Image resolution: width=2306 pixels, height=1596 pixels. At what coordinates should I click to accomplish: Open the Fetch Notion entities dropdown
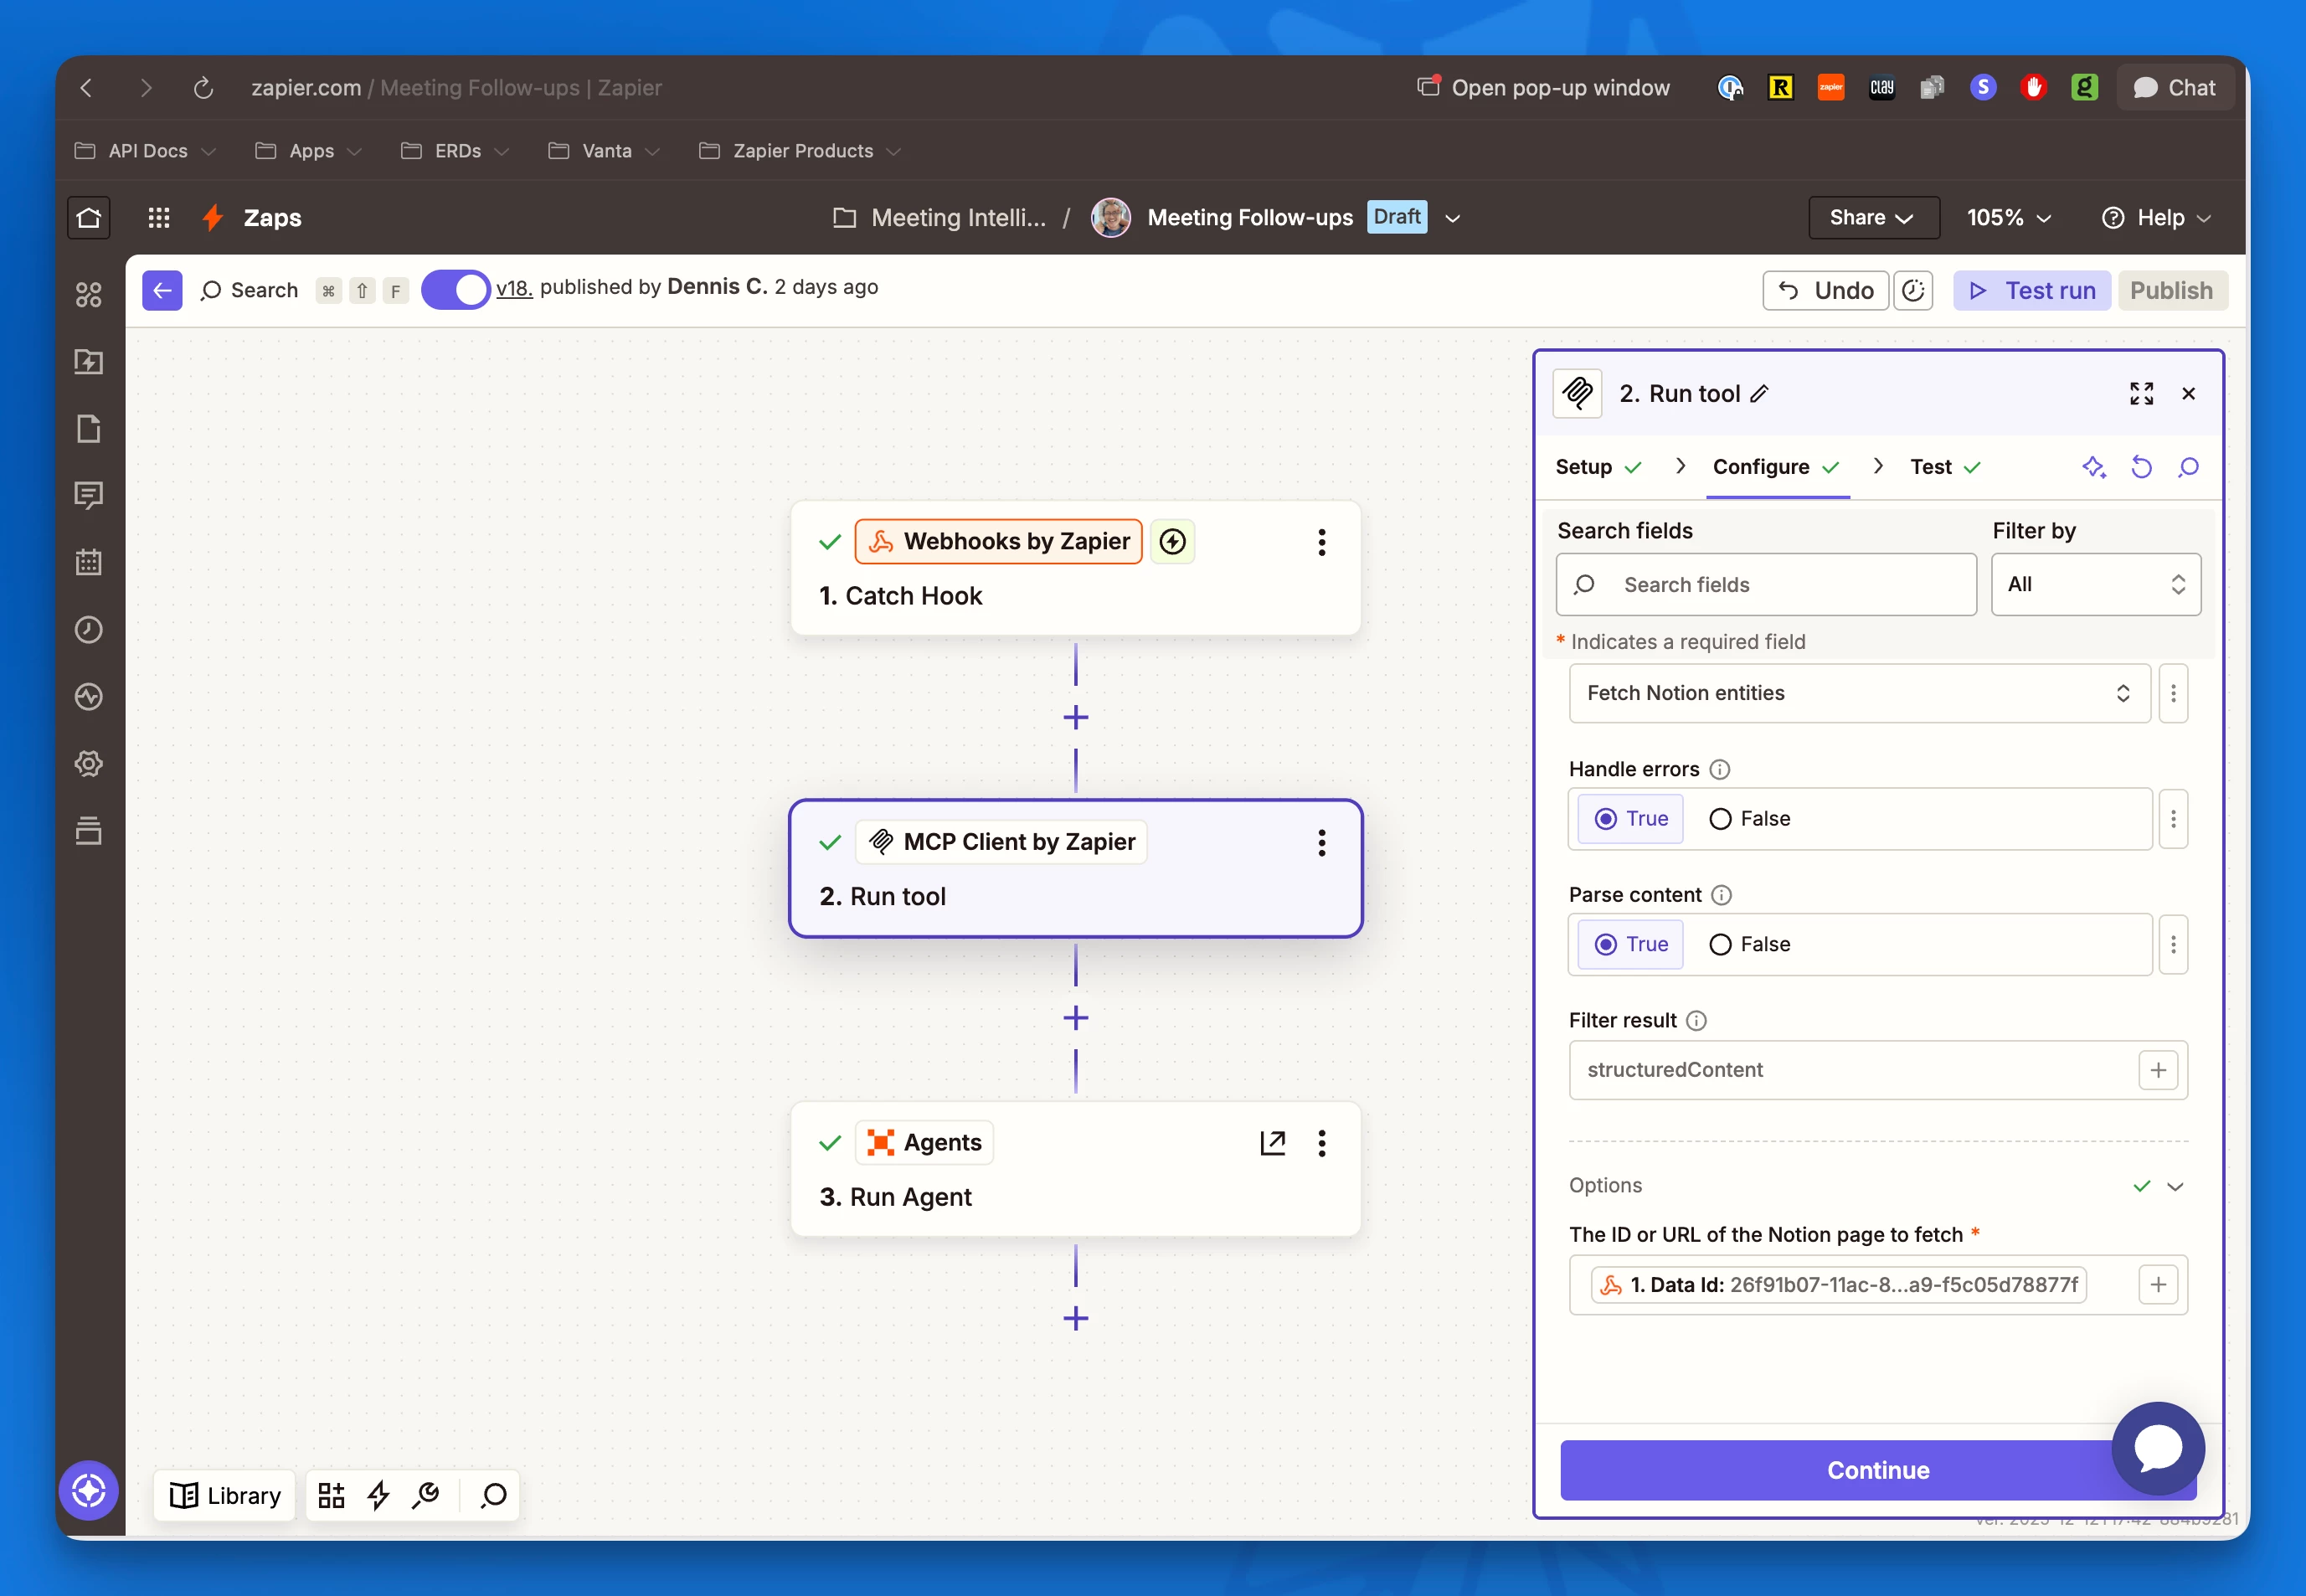coord(1858,693)
